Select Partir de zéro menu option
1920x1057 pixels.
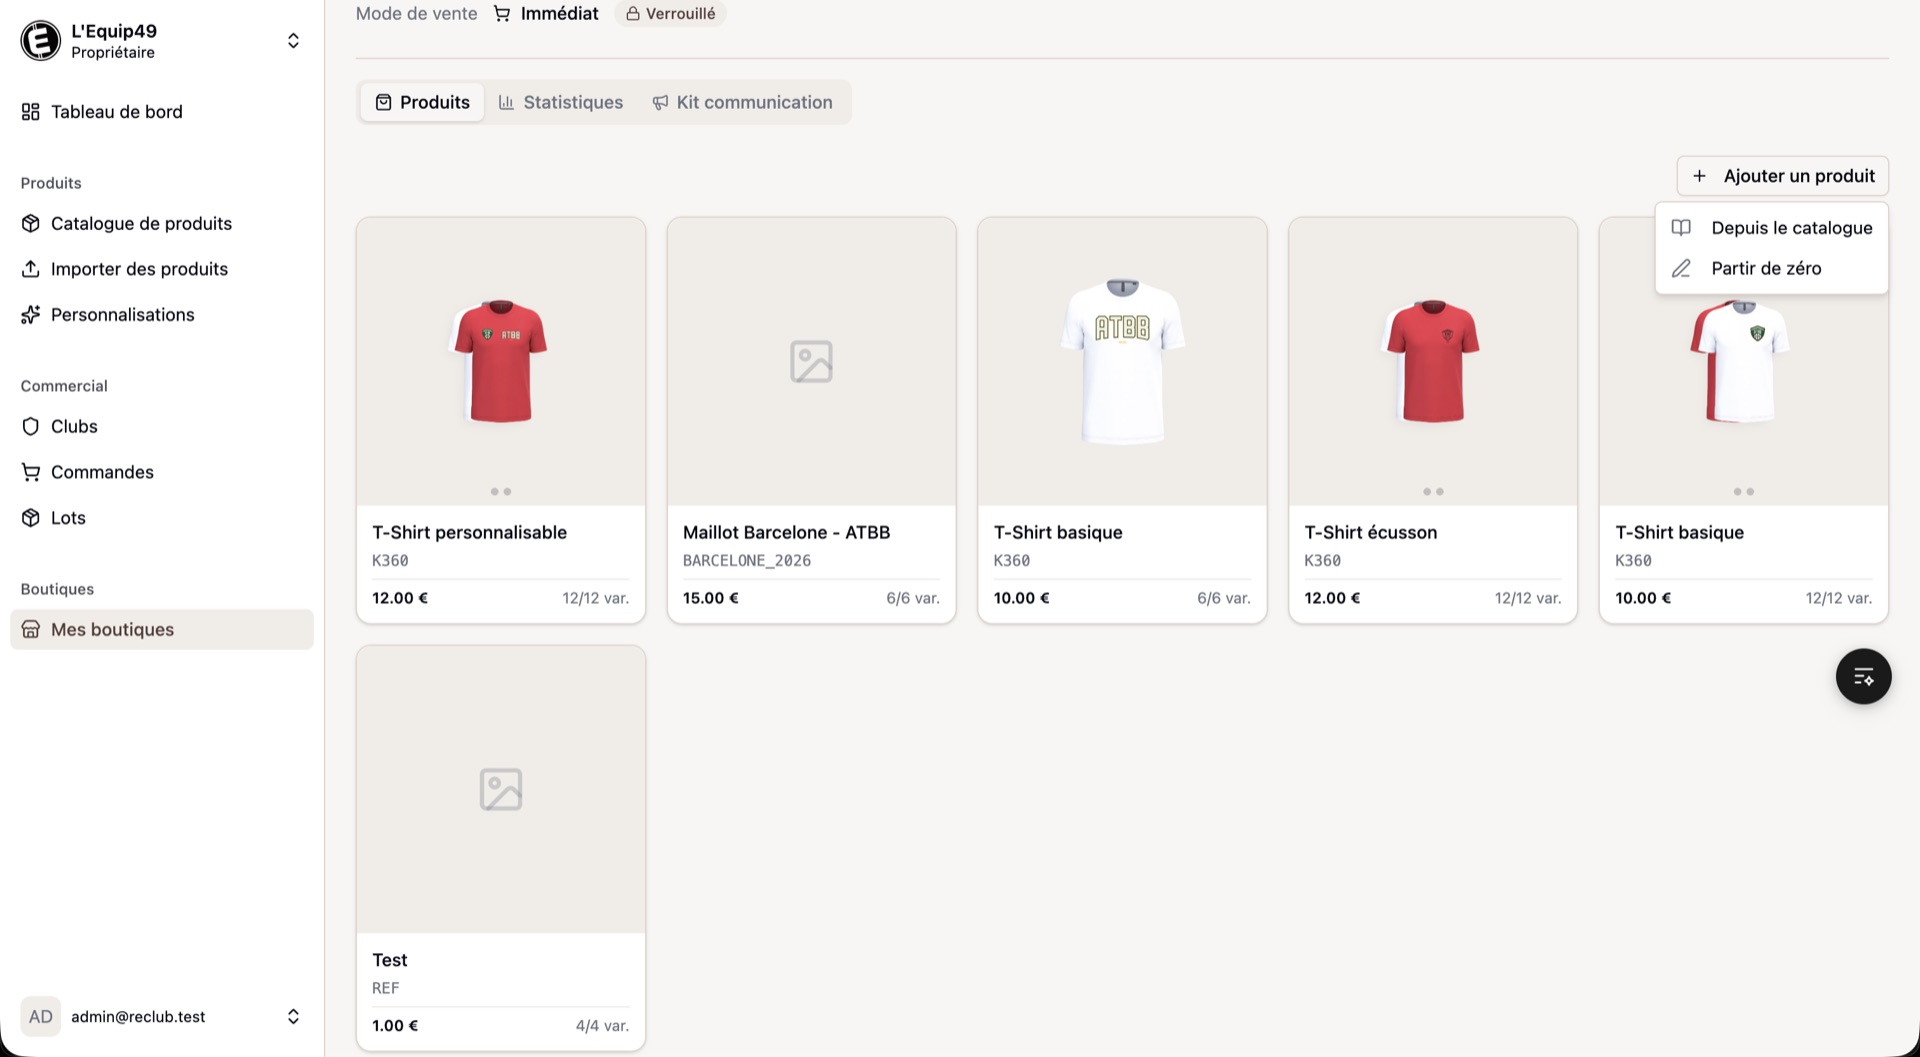point(1765,269)
